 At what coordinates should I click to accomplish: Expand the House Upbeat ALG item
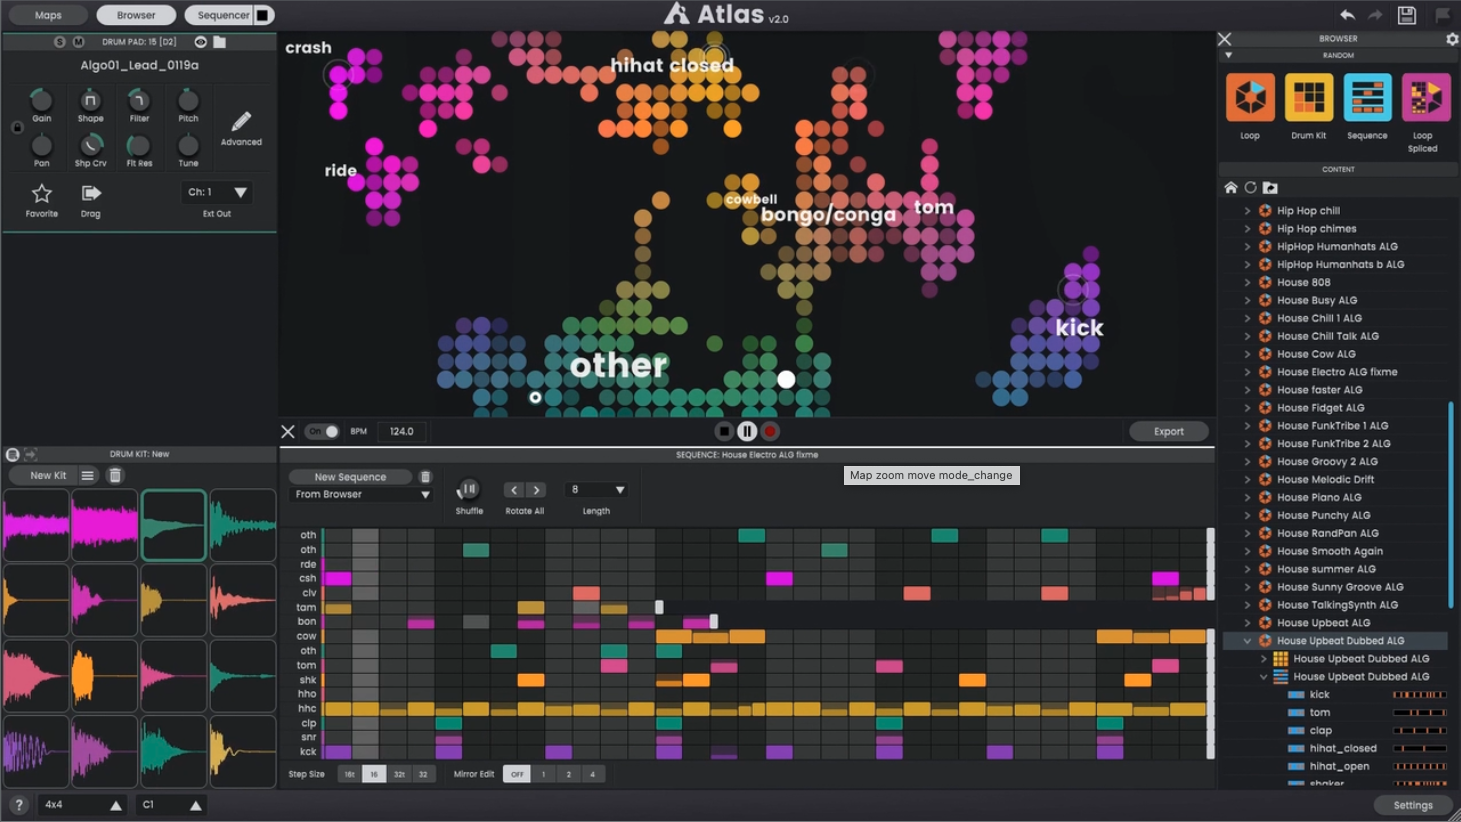(x=1247, y=623)
